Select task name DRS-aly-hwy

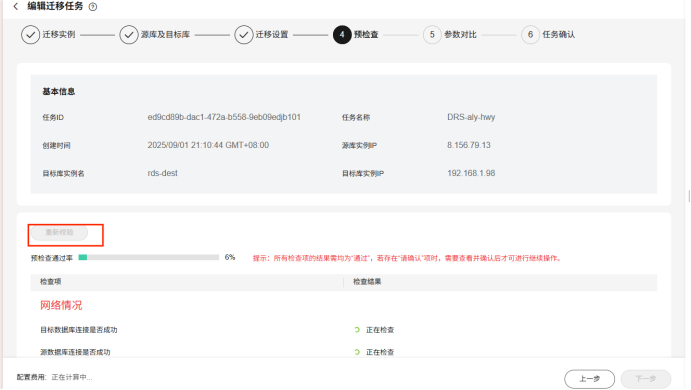(471, 117)
